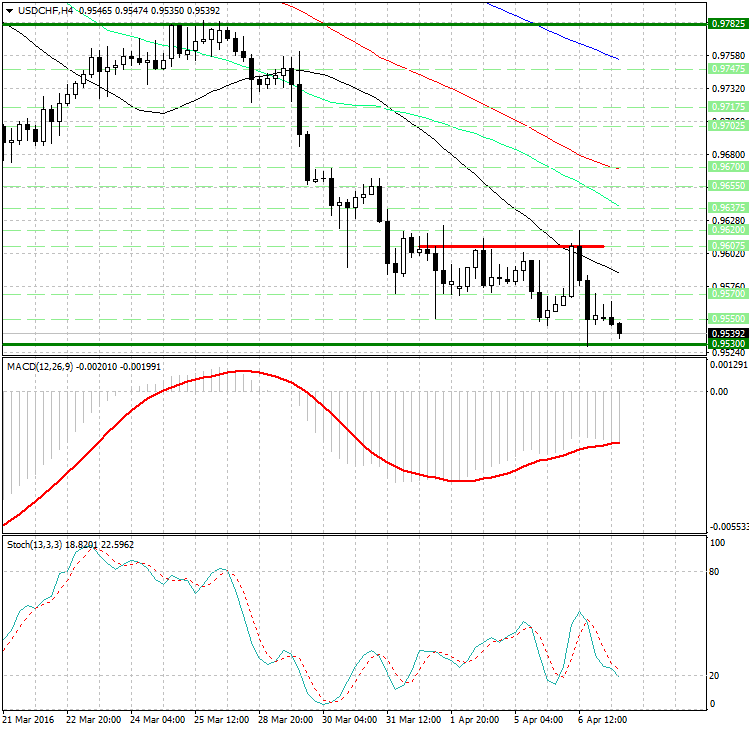Click the USDCHF,H4 chart title text
Screen dimensions: 749x731
coord(45,10)
